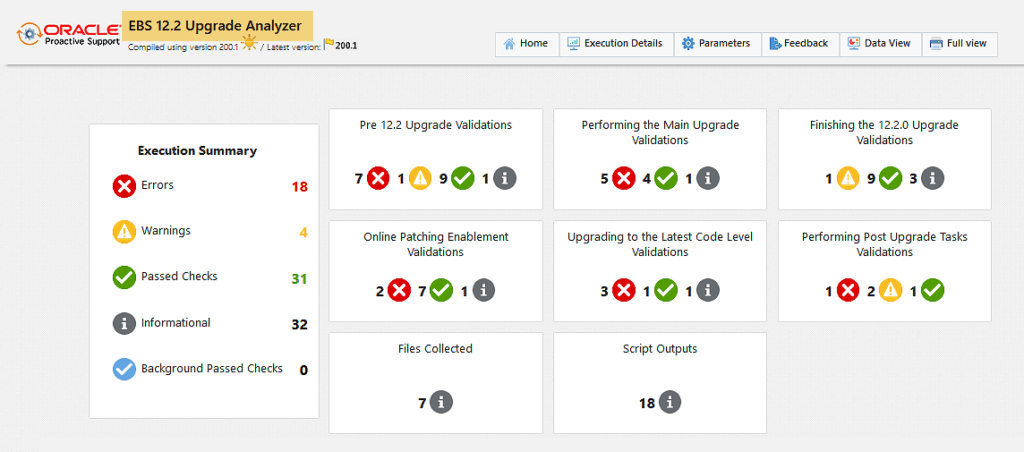Click the warning icon in Finishing the 12.2.0 Upgrade card
The width and height of the screenshot is (1024, 452).
click(x=848, y=178)
